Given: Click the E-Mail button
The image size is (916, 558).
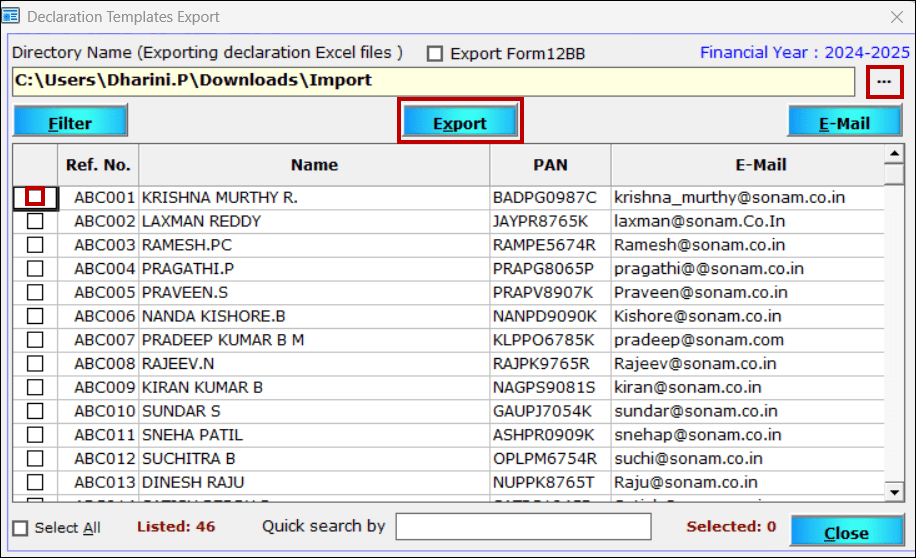Looking at the screenshot, I should [x=845, y=121].
